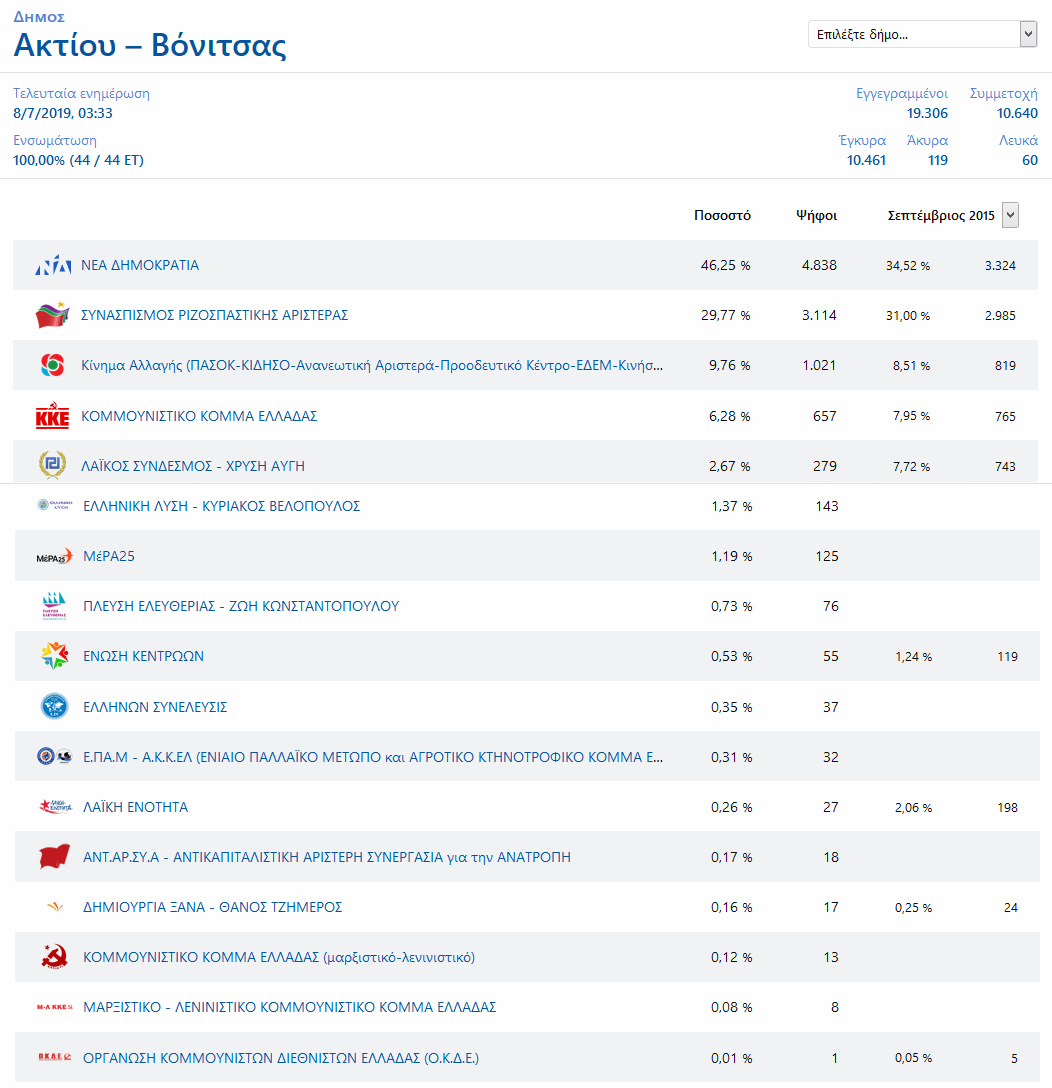Open the ΕΝΩΣΗ ΚΕΝΤΡΩΩΝ party link

coord(144,656)
